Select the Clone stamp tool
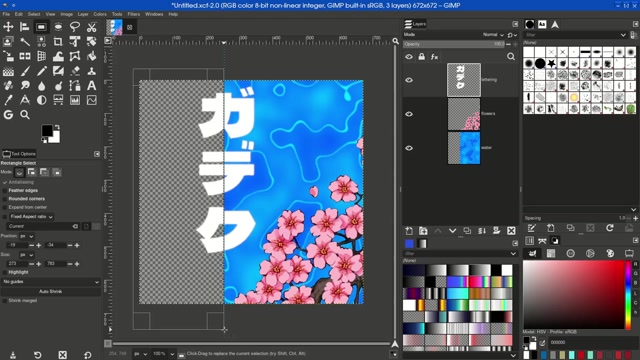The height and width of the screenshot is (360, 640). [x=91, y=71]
